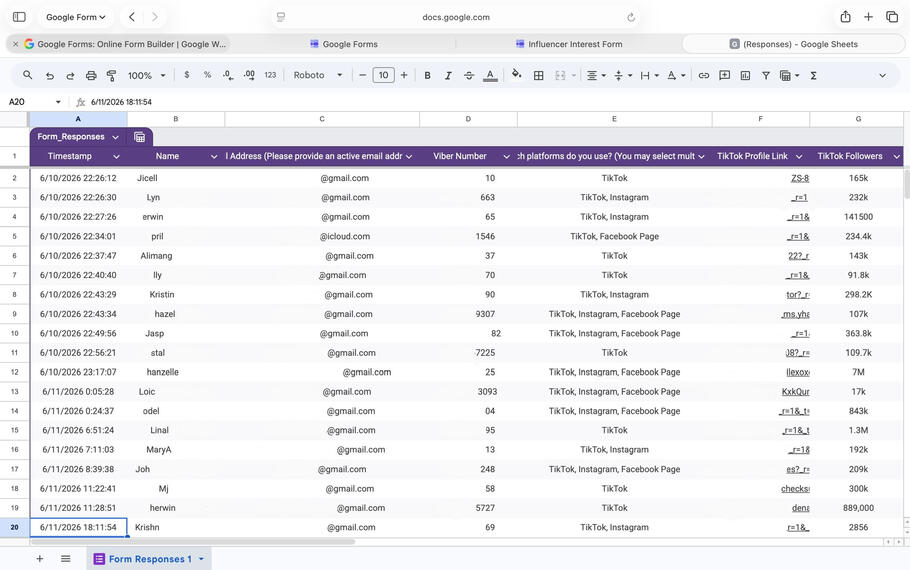Toggle the browser sidebar
910x570 pixels.
[19, 17]
